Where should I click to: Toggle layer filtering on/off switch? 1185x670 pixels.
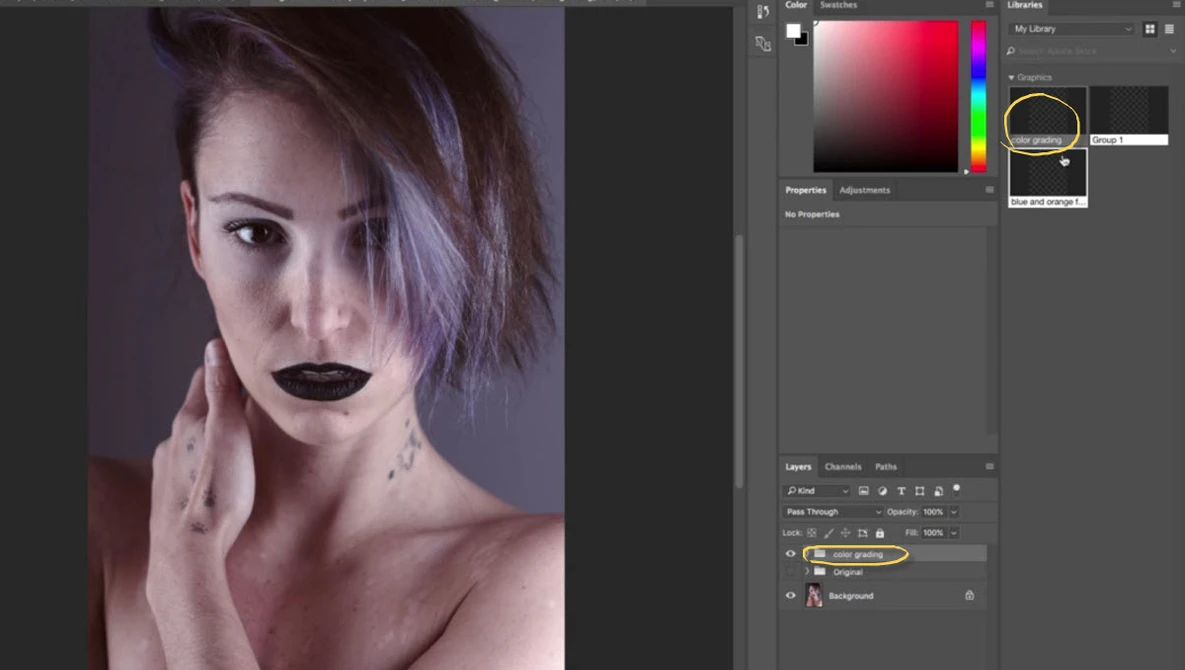click(x=957, y=489)
